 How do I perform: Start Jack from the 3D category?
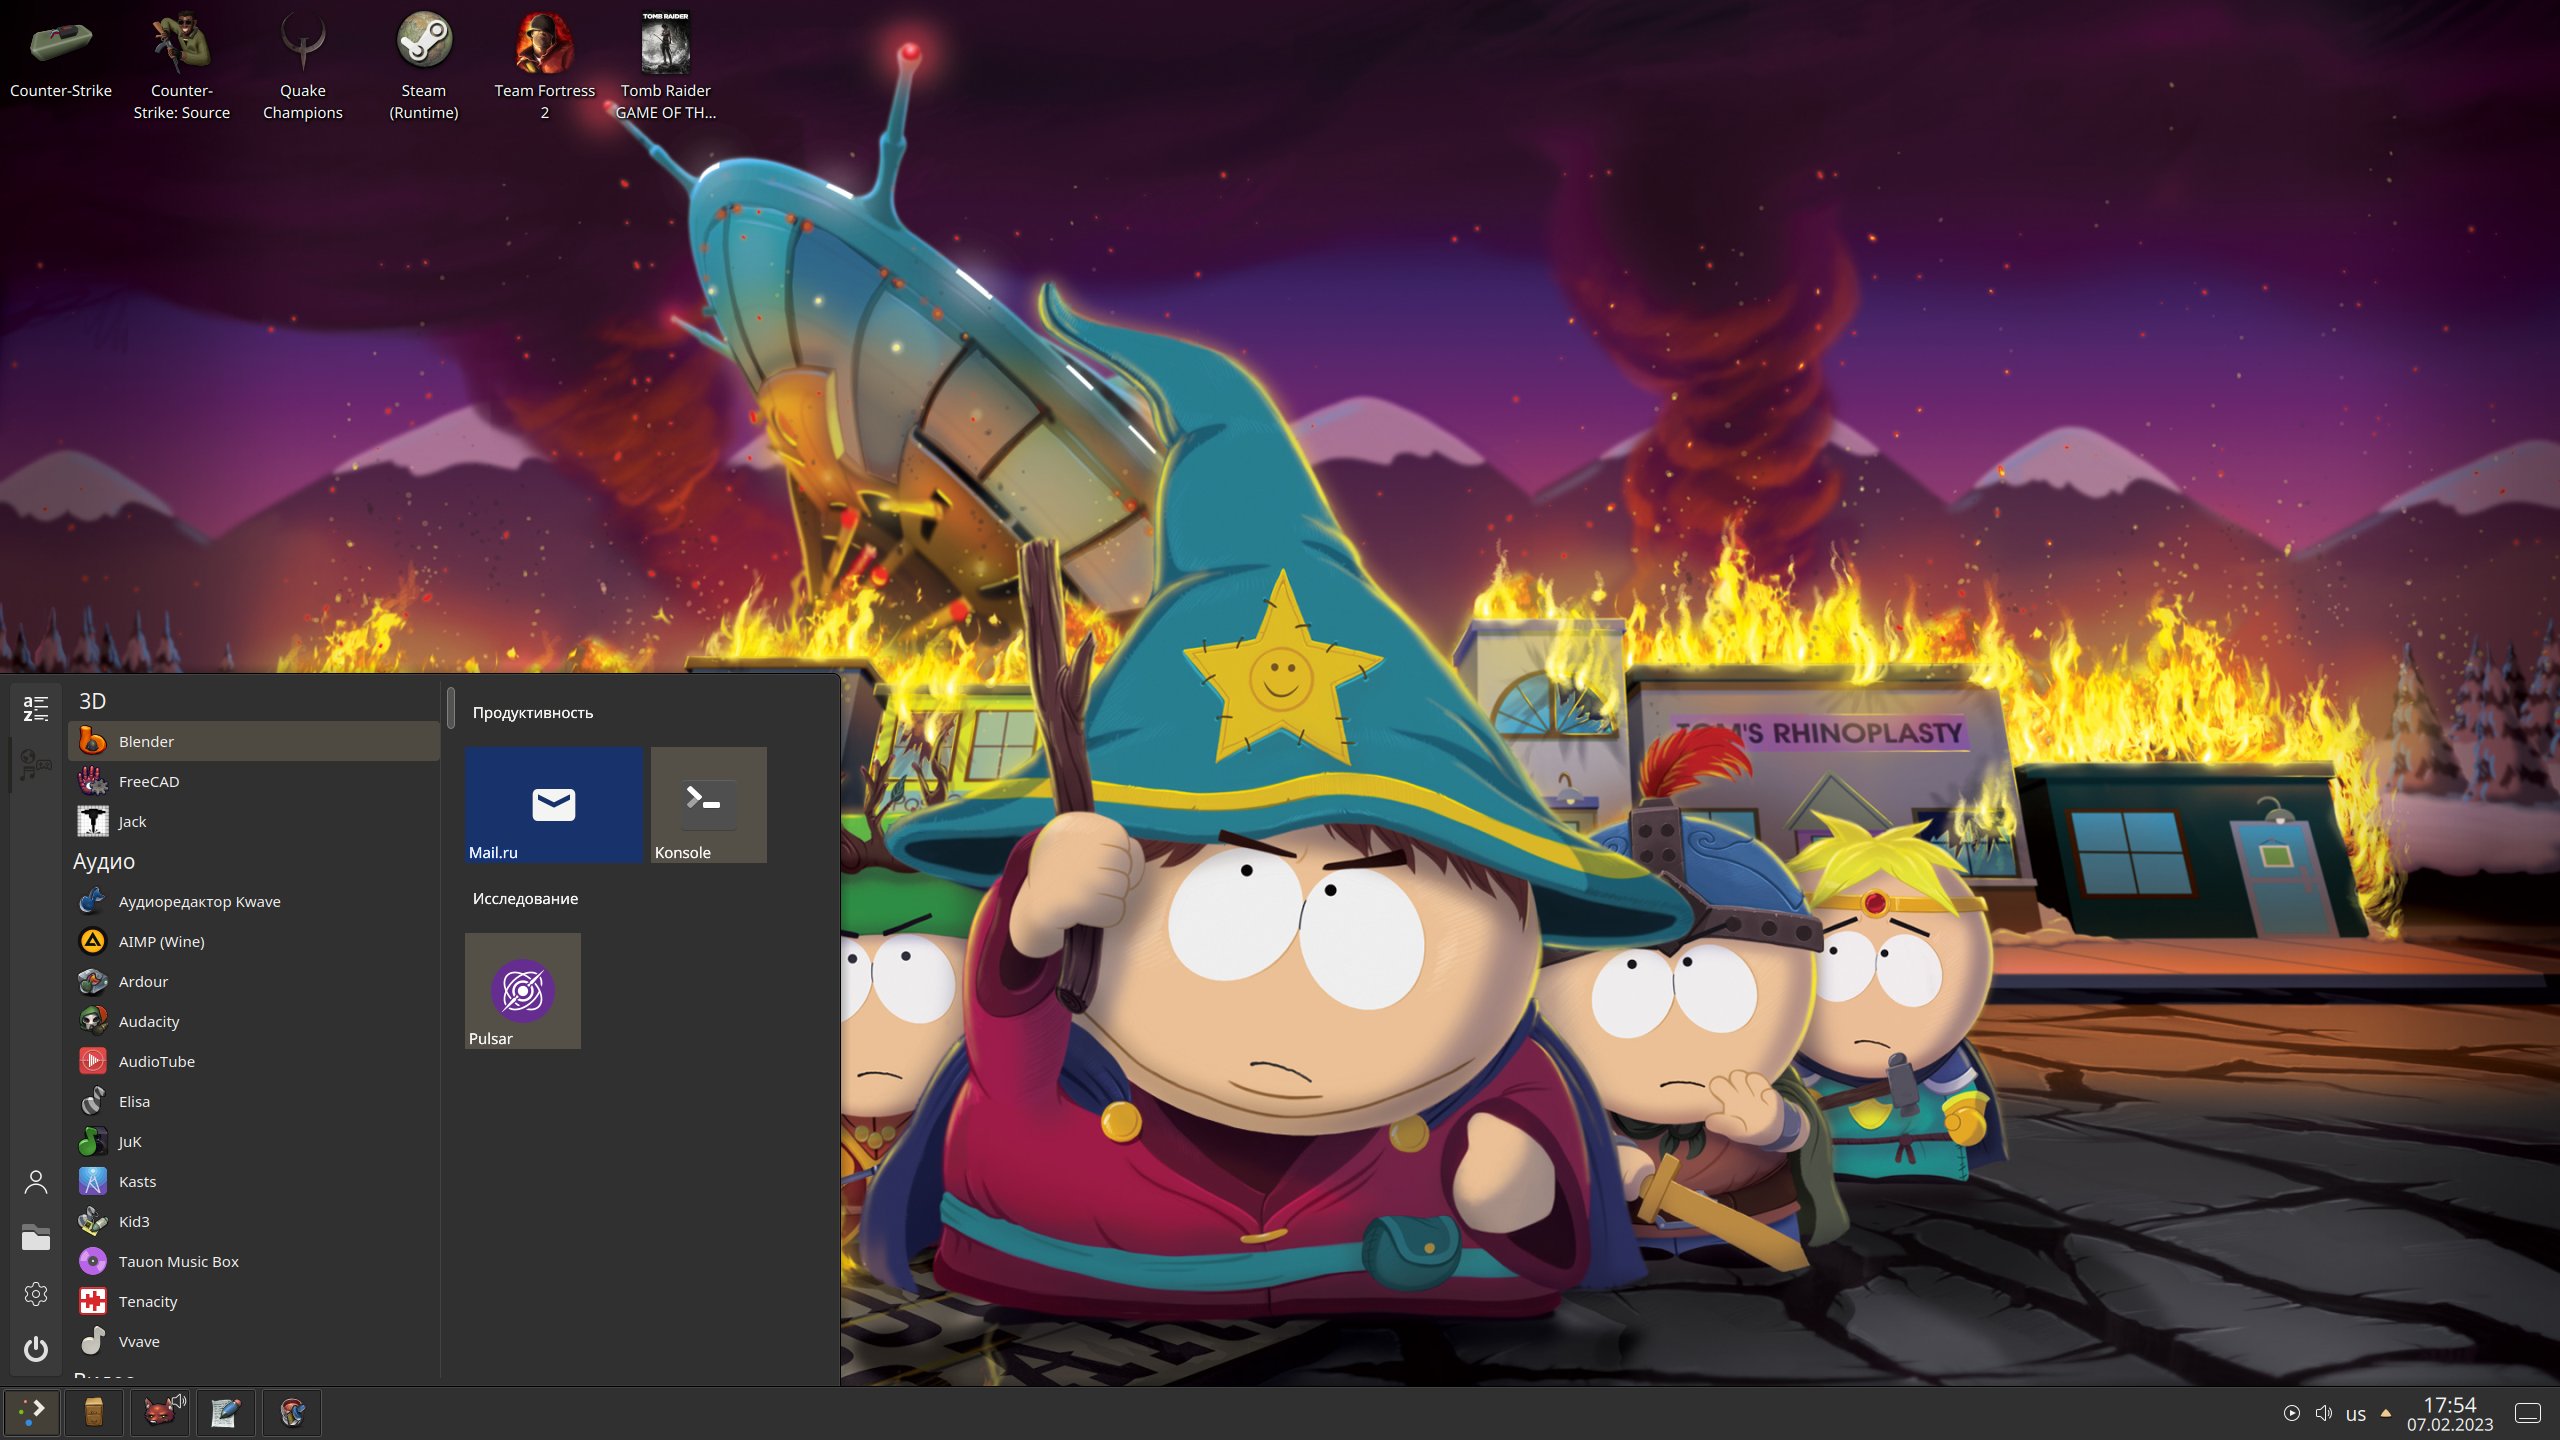tap(254, 821)
